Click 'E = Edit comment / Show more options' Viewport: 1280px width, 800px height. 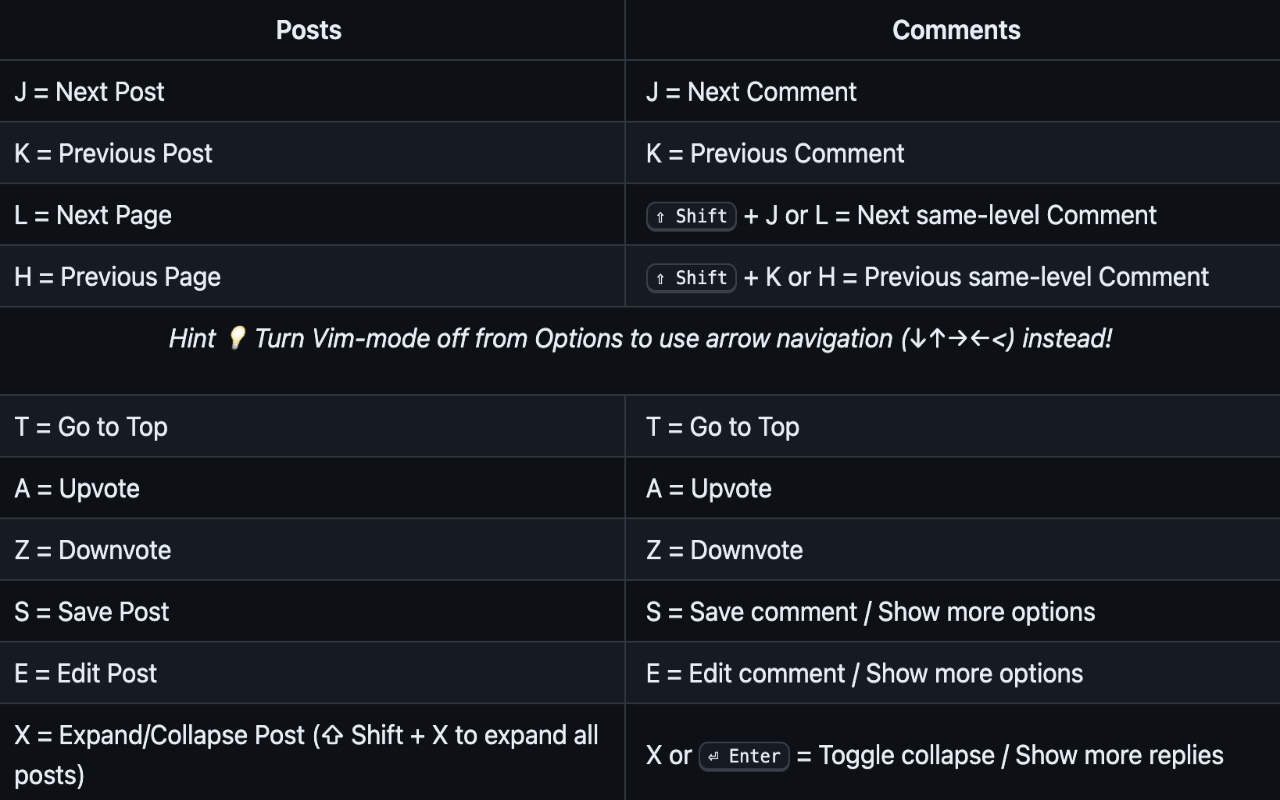click(x=864, y=674)
